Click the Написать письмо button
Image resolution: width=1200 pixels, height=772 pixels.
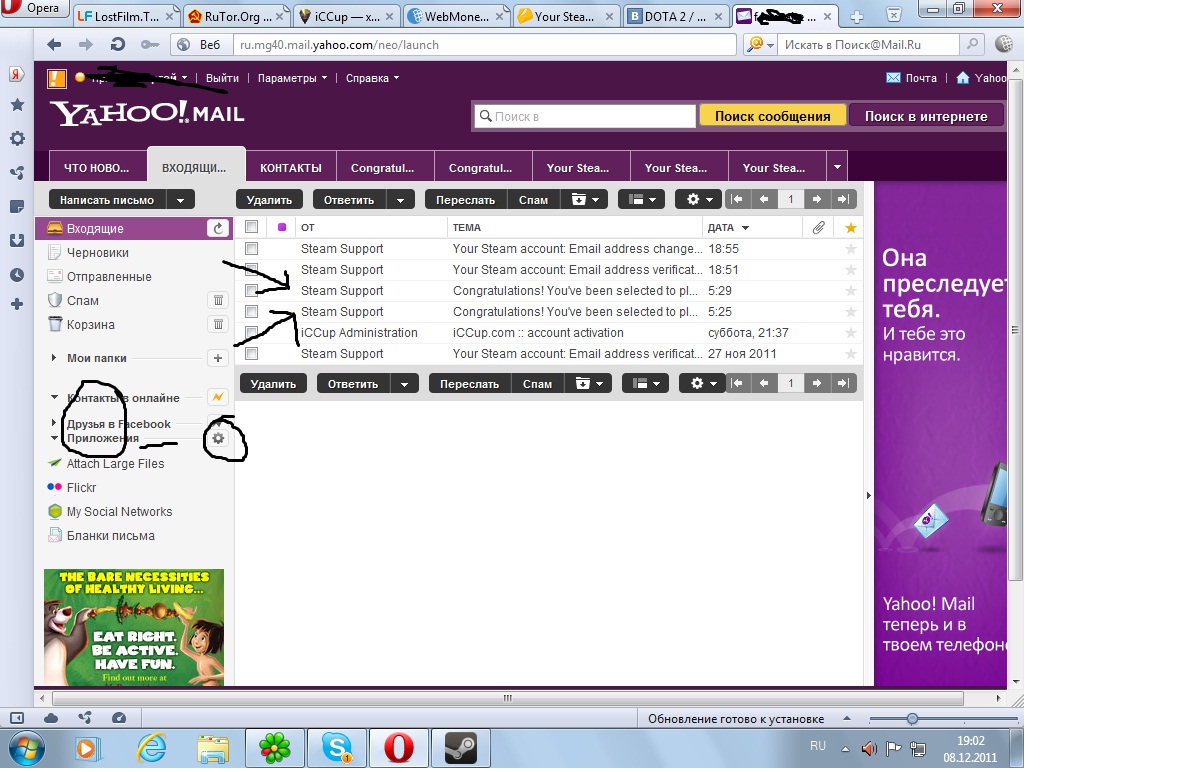coord(107,200)
